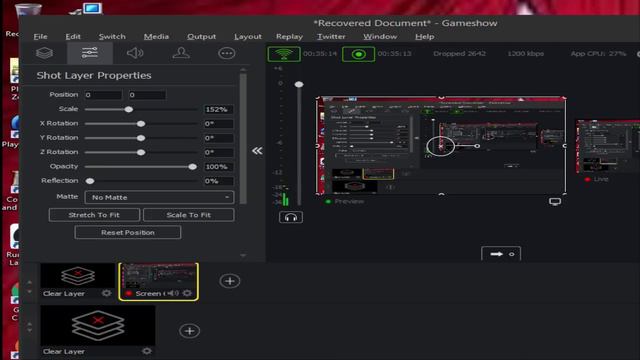
Task: Adjust the Y Rotation slider handle
Action: [141, 138]
